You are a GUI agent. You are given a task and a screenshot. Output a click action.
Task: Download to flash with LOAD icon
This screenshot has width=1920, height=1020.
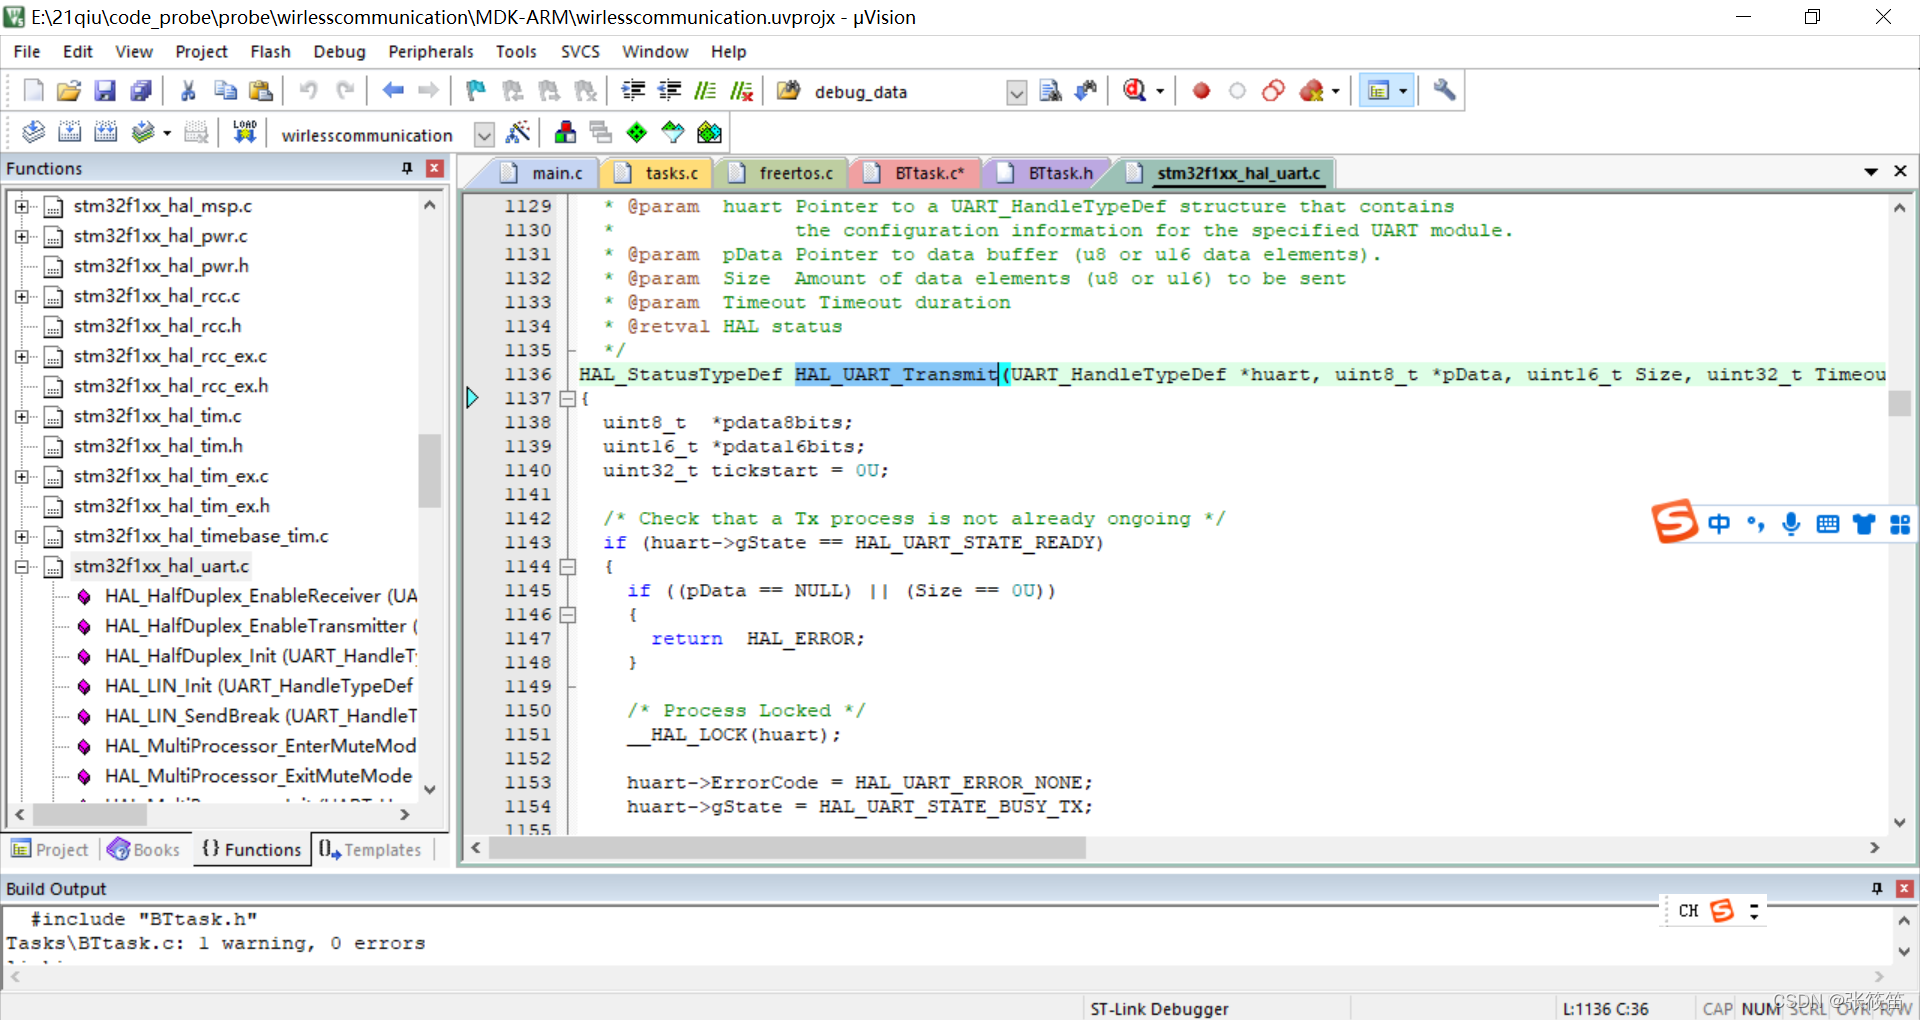[245, 132]
